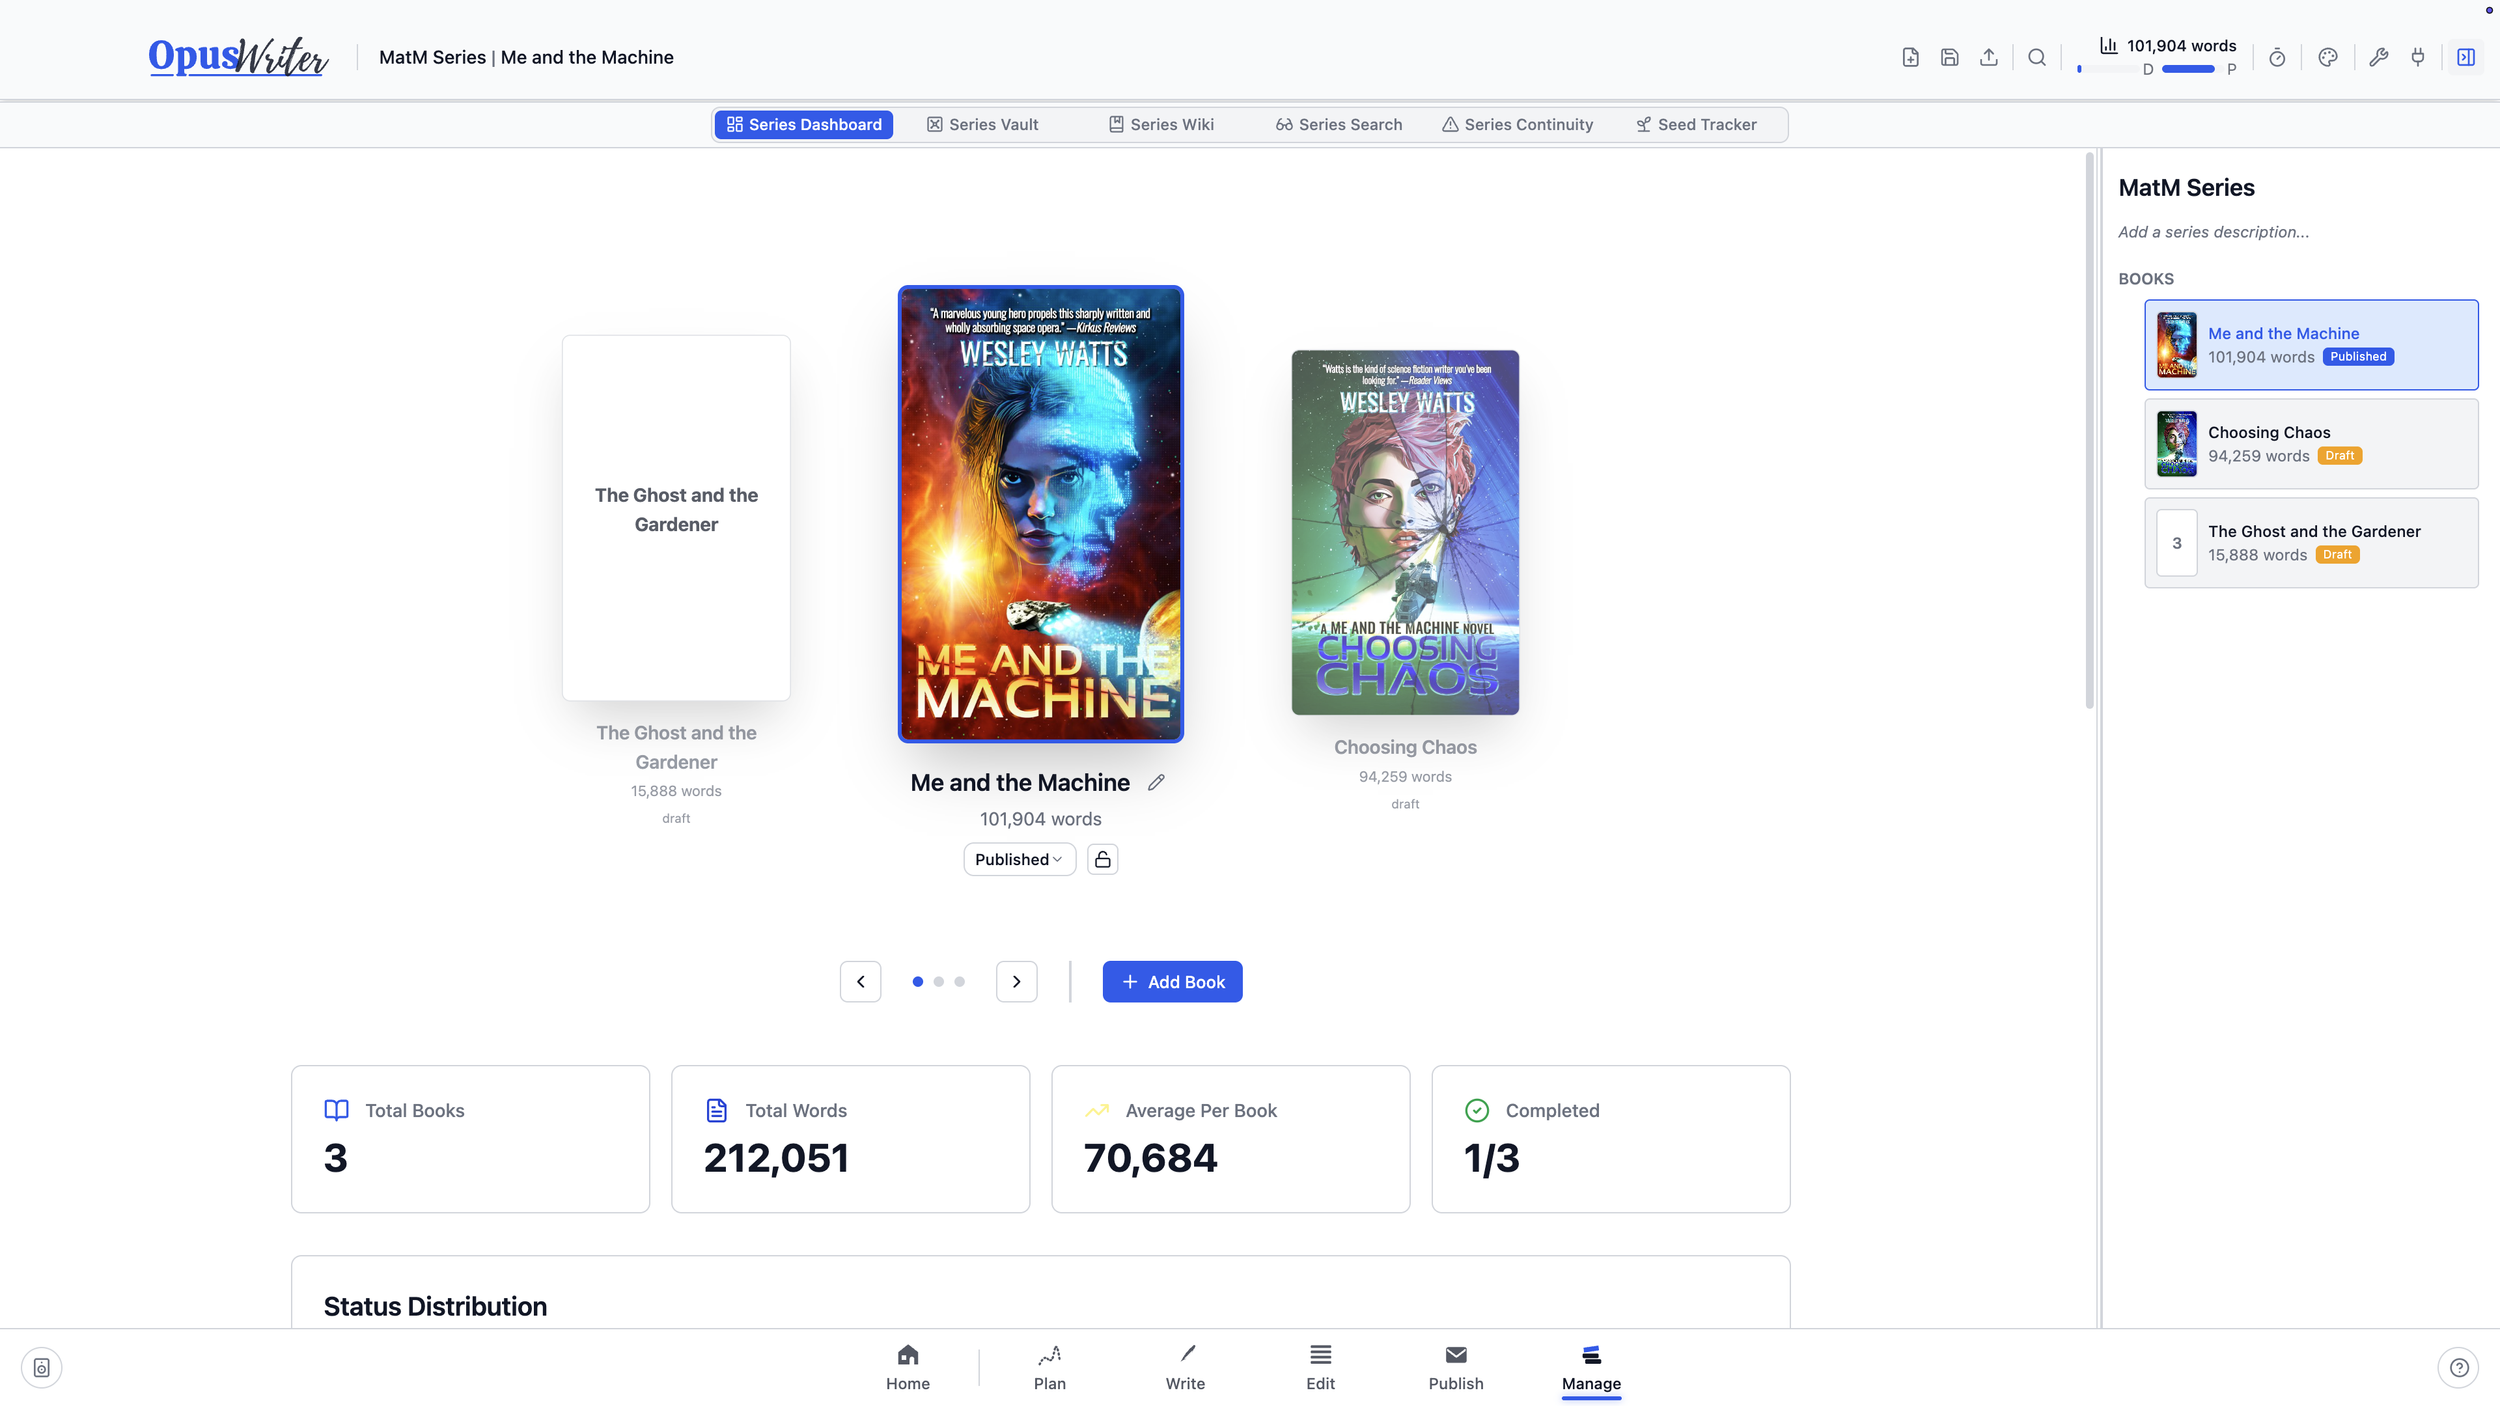Open Publish in bottom navigation
The image size is (2500, 1406).
(1456, 1367)
